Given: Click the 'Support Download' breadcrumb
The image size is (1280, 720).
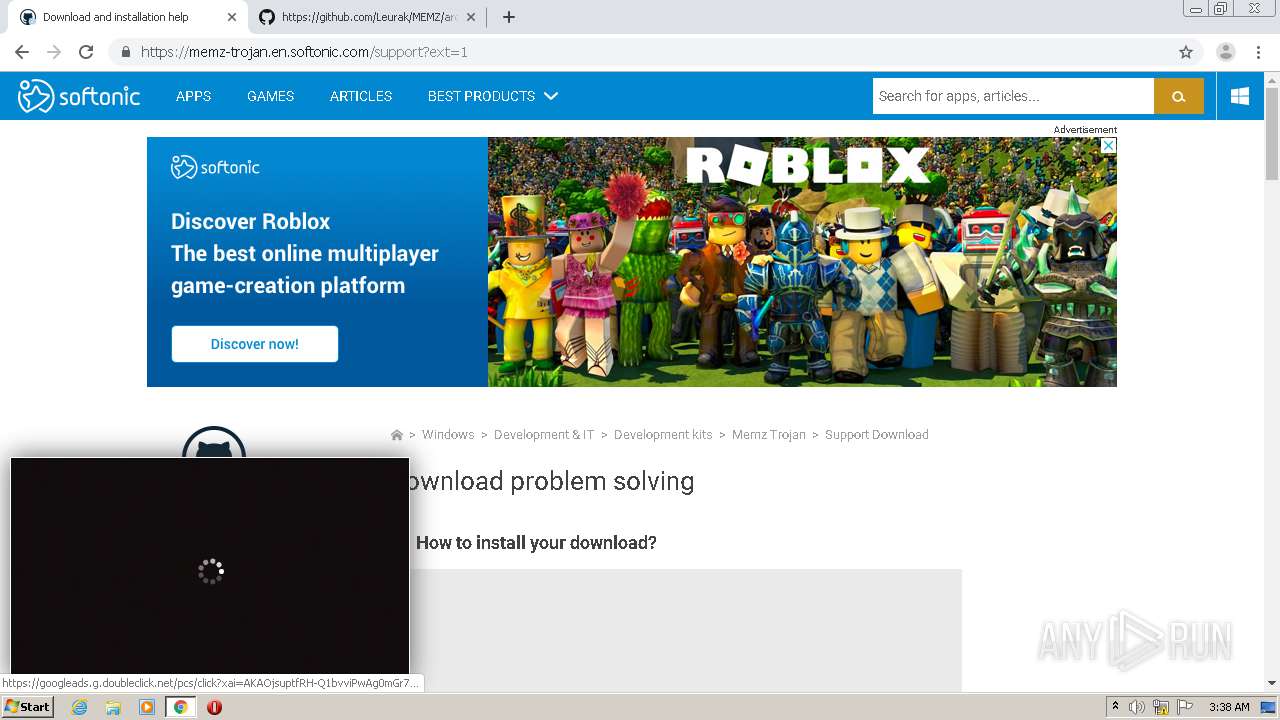Looking at the screenshot, I should (877, 435).
